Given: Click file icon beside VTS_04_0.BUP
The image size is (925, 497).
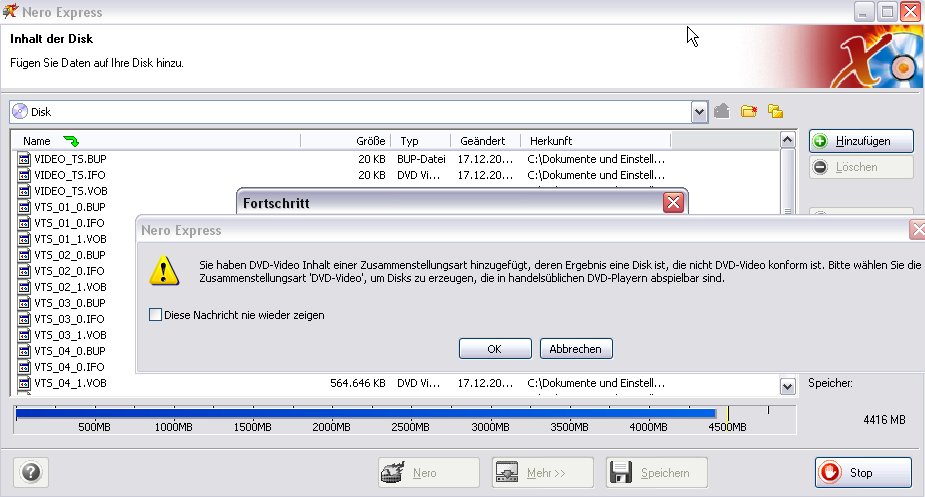Looking at the screenshot, I should (24, 351).
